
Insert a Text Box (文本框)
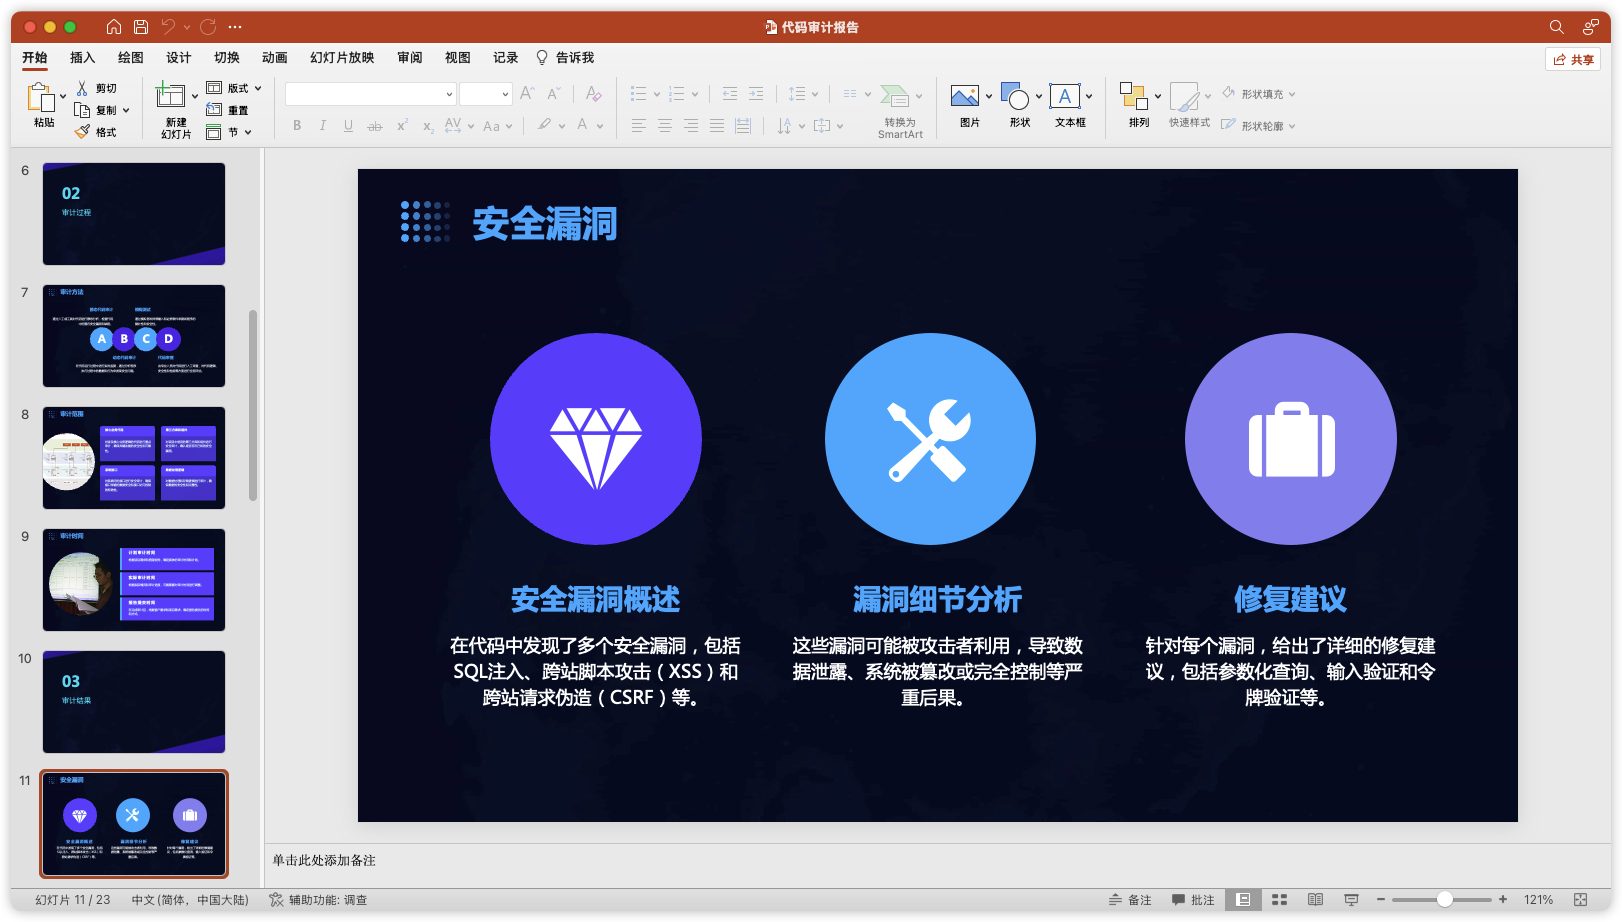tap(1064, 97)
